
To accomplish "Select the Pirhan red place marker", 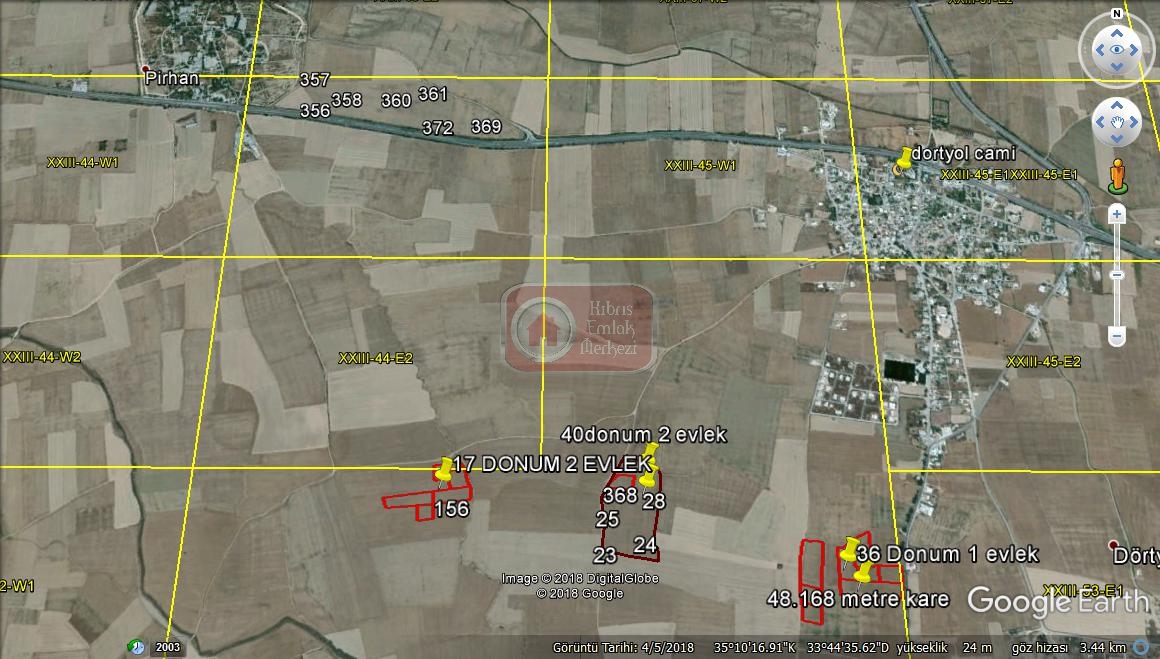I will click(x=145, y=69).
